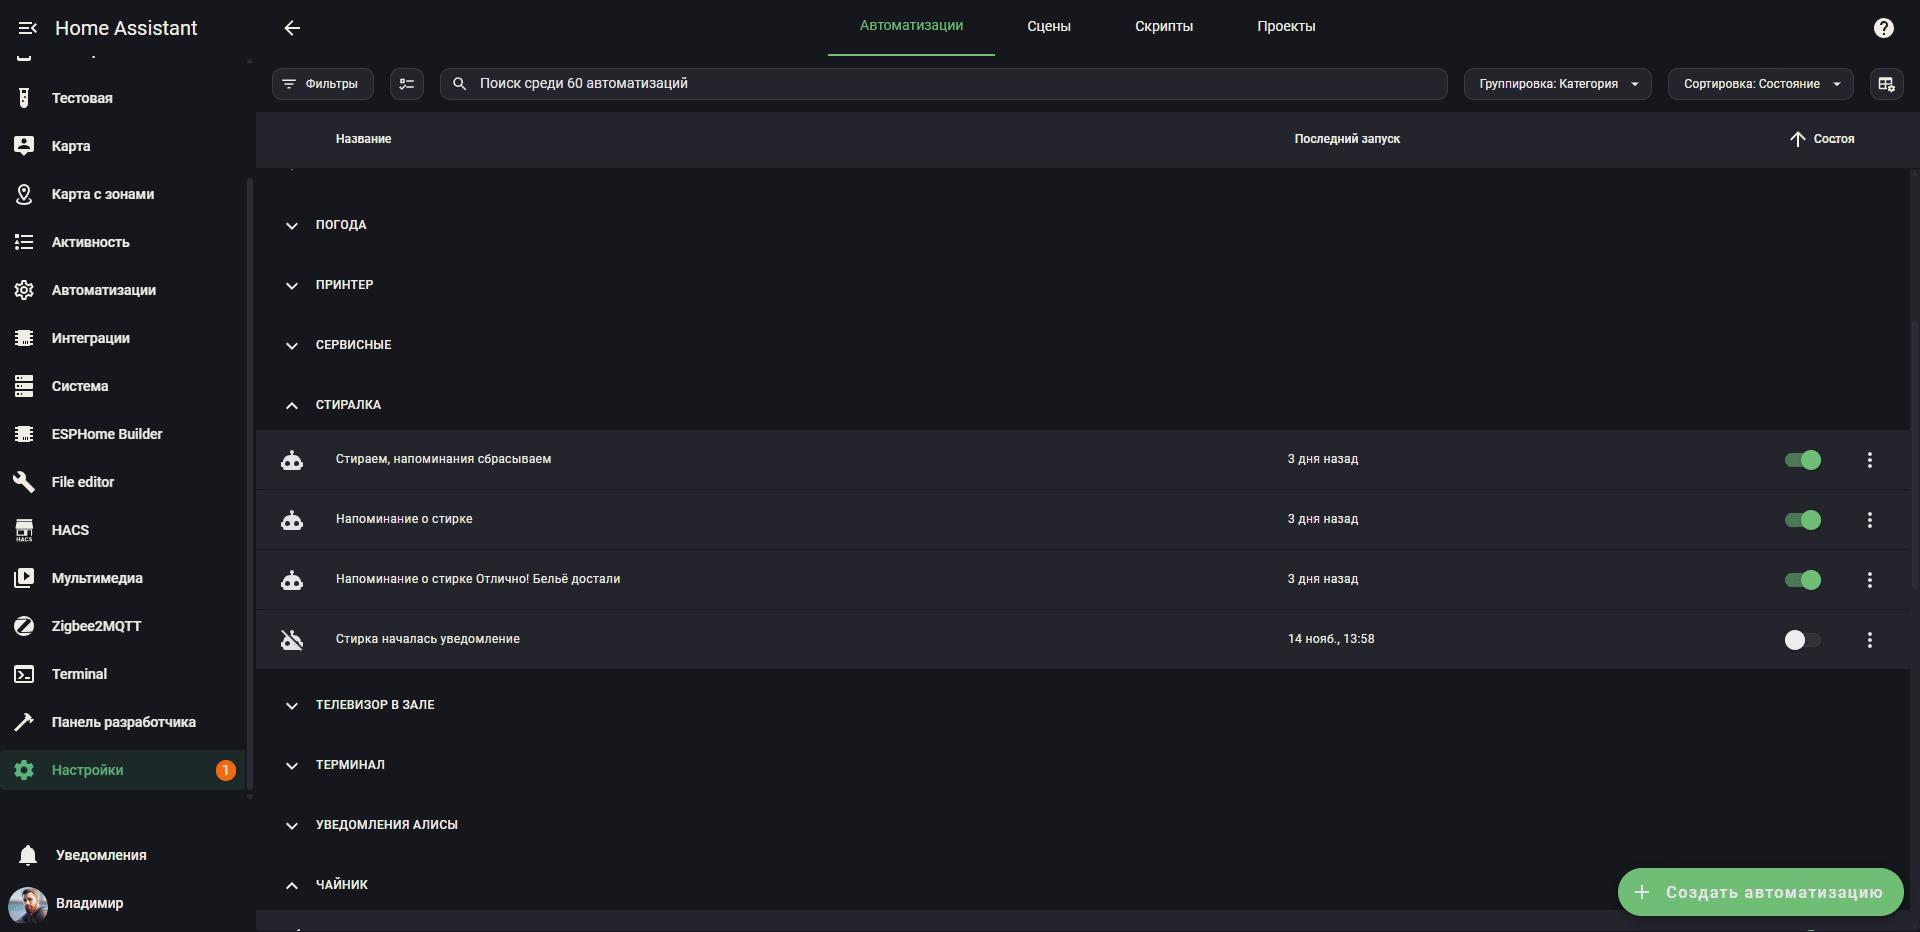Switch to the Скрипты tab
The height and width of the screenshot is (932, 1920).
1163,27
